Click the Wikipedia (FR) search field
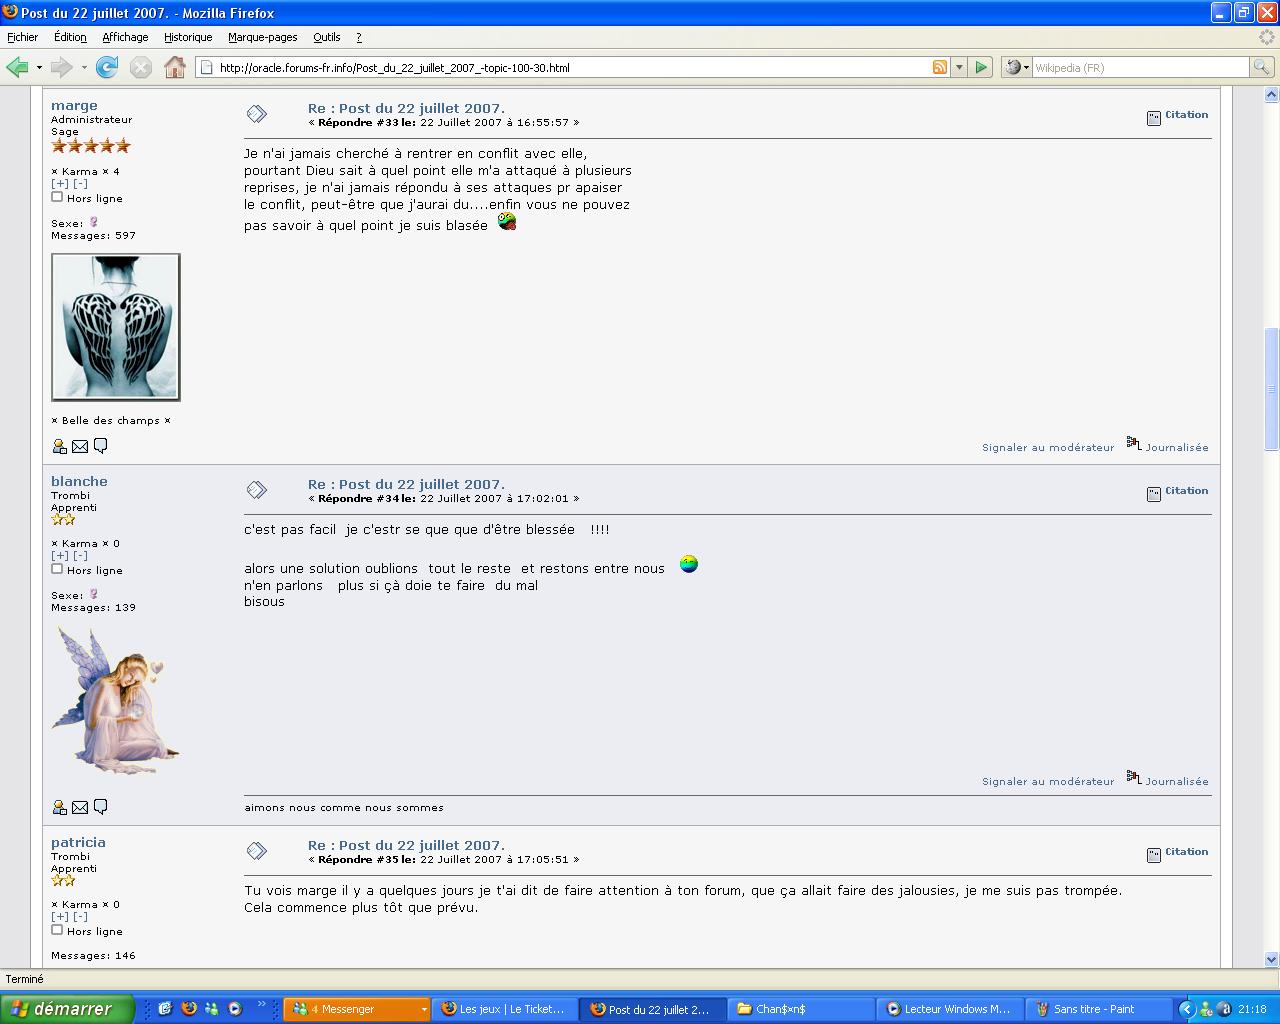Viewport: 1280px width, 1024px height. pyautogui.click(x=1140, y=67)
